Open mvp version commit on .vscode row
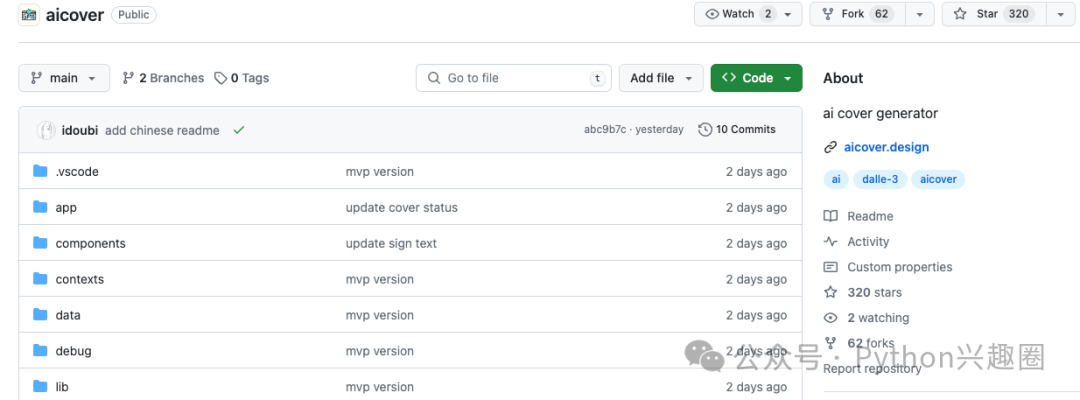 (380, 172)
